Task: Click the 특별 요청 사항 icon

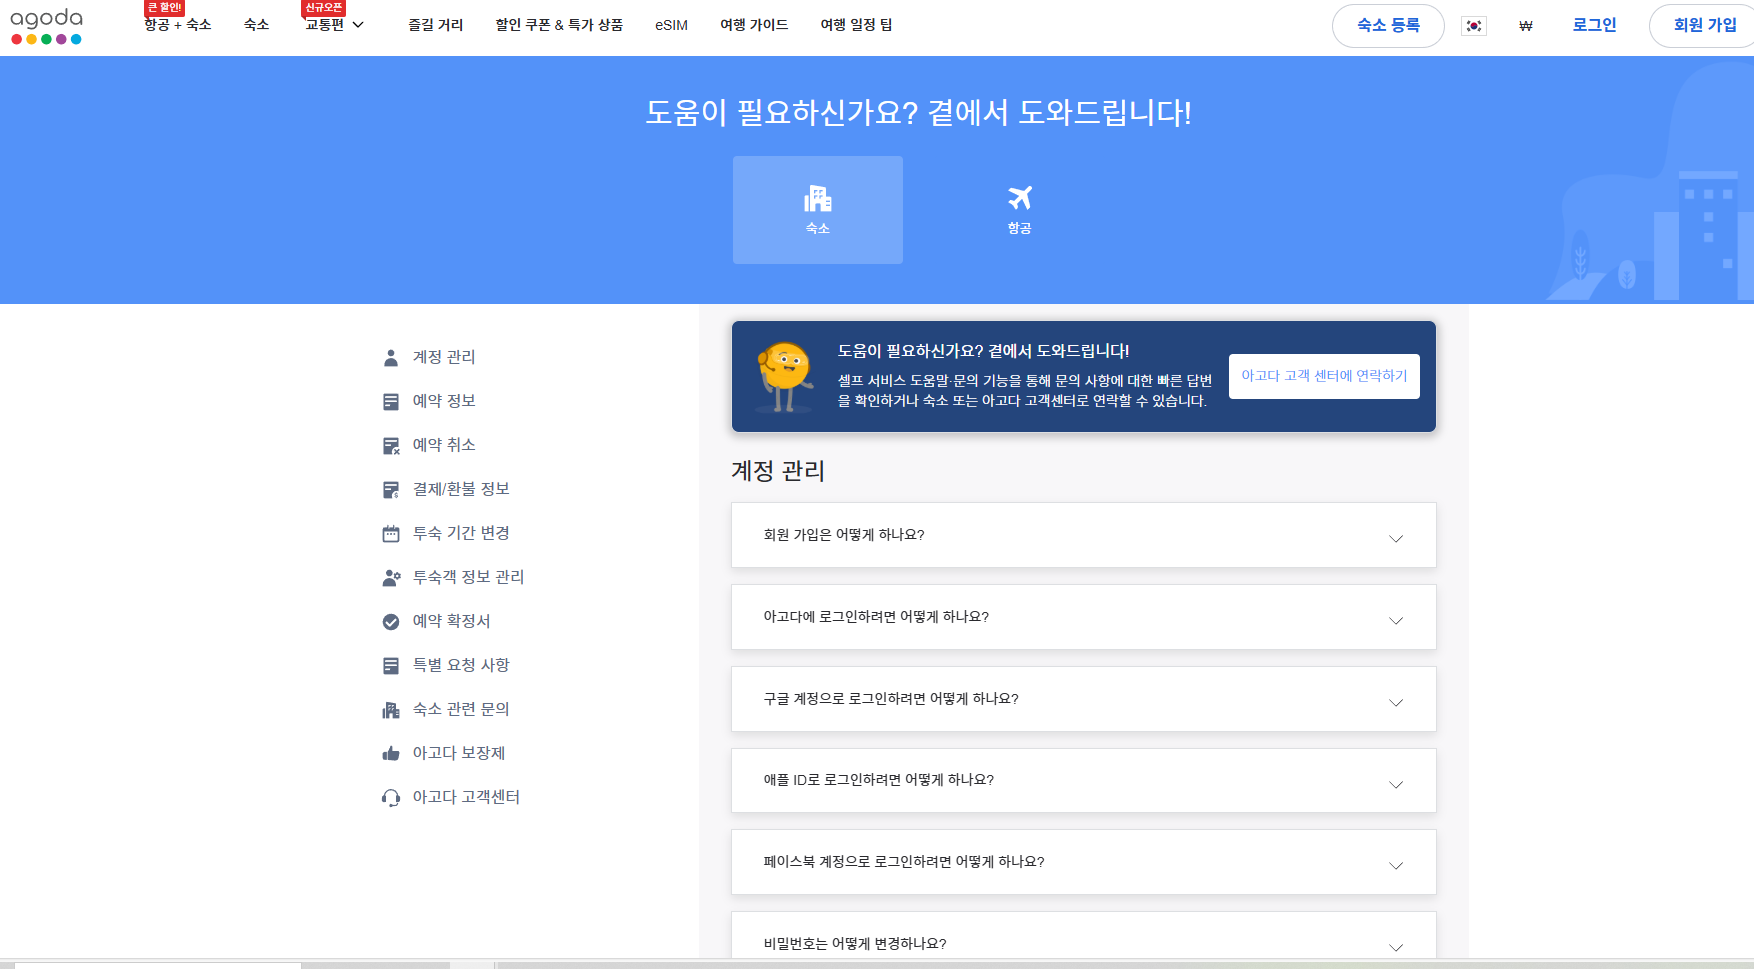Action: [x=391, y=666]
